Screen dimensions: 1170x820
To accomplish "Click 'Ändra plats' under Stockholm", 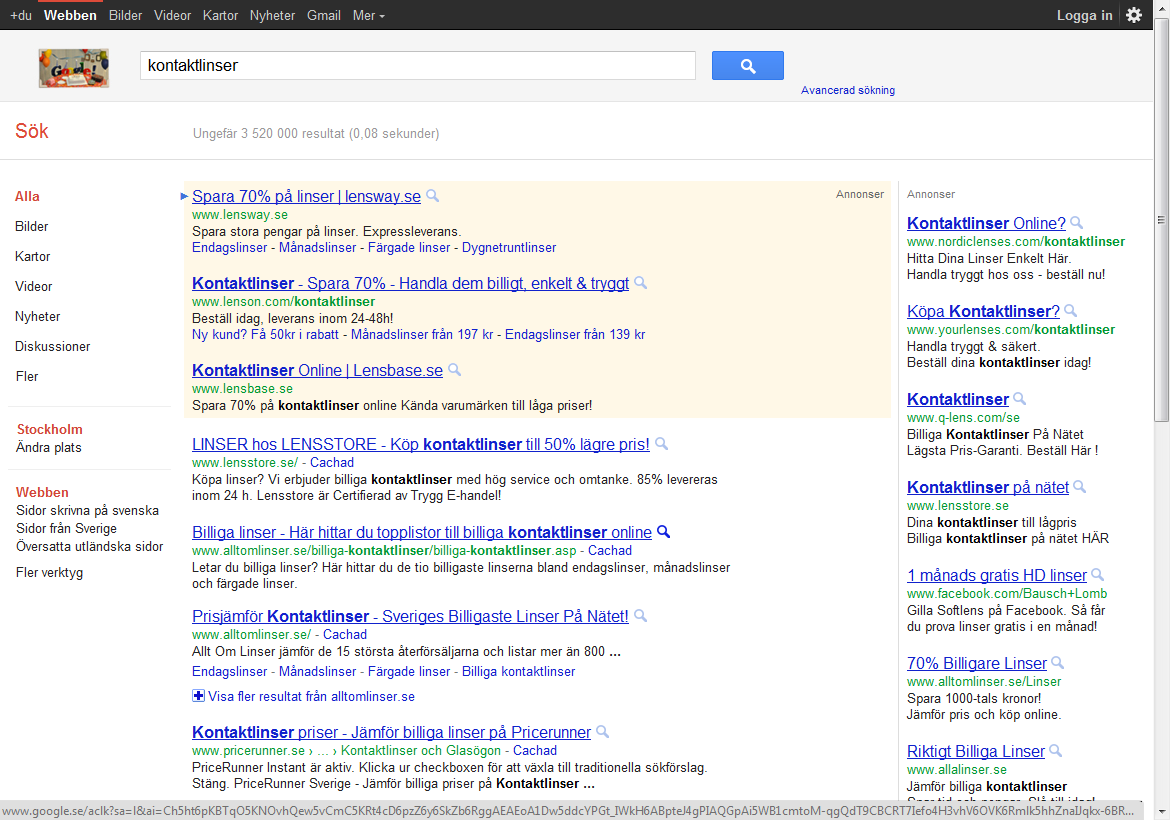I will (x=49, y=448).
